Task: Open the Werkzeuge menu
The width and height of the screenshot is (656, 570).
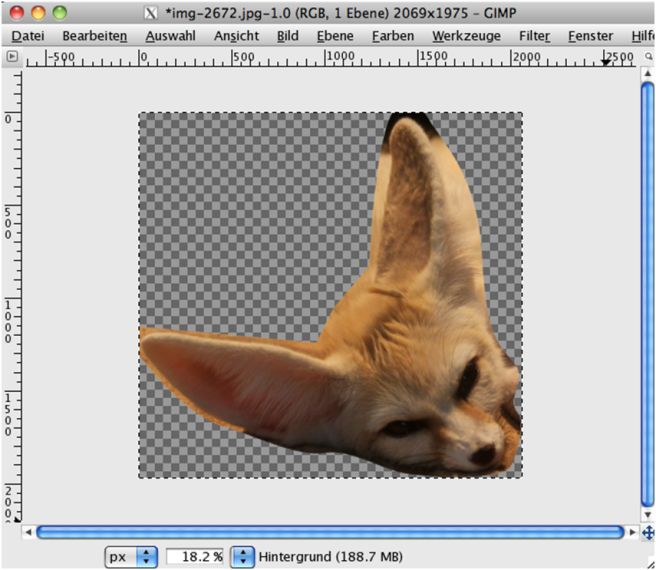Action: point(465,36)
